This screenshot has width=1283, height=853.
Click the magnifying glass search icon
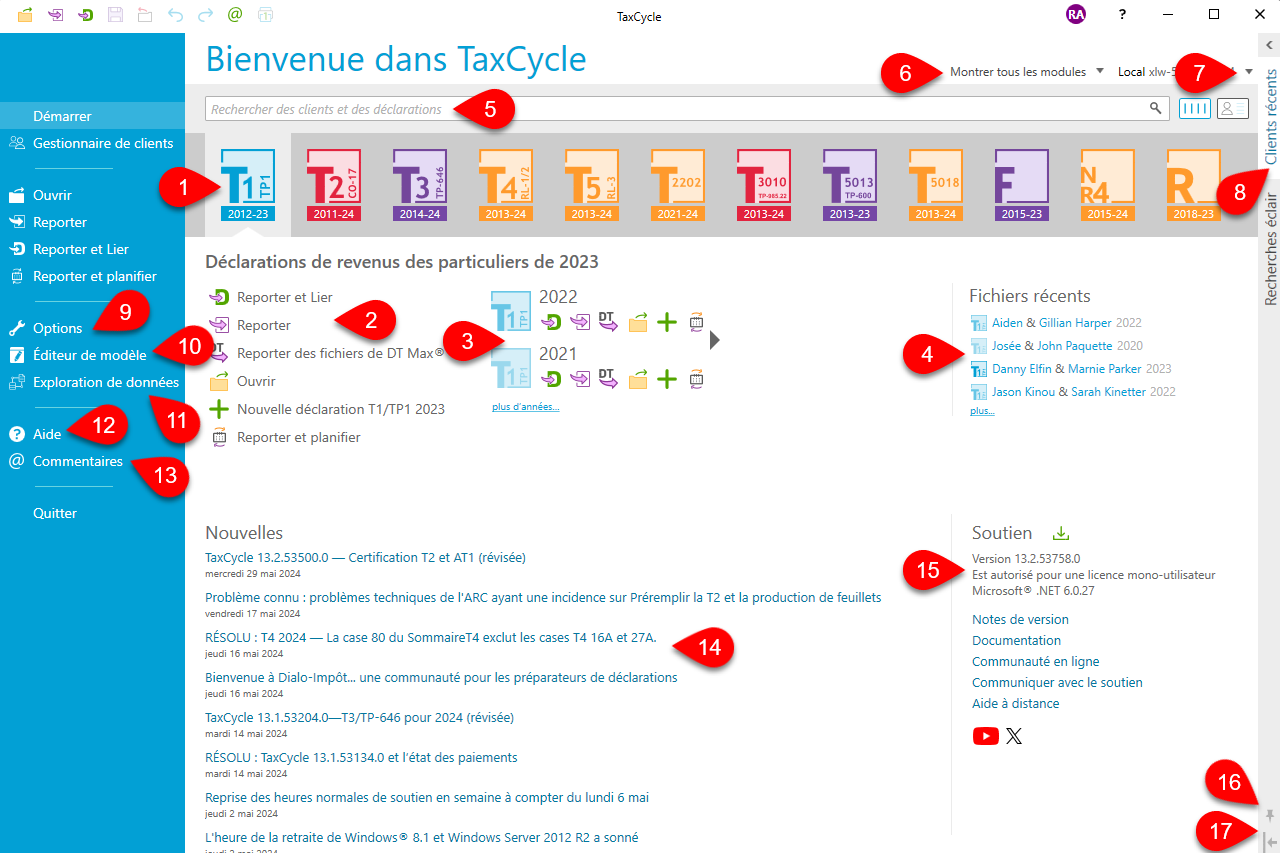[x=1155, y=108]
